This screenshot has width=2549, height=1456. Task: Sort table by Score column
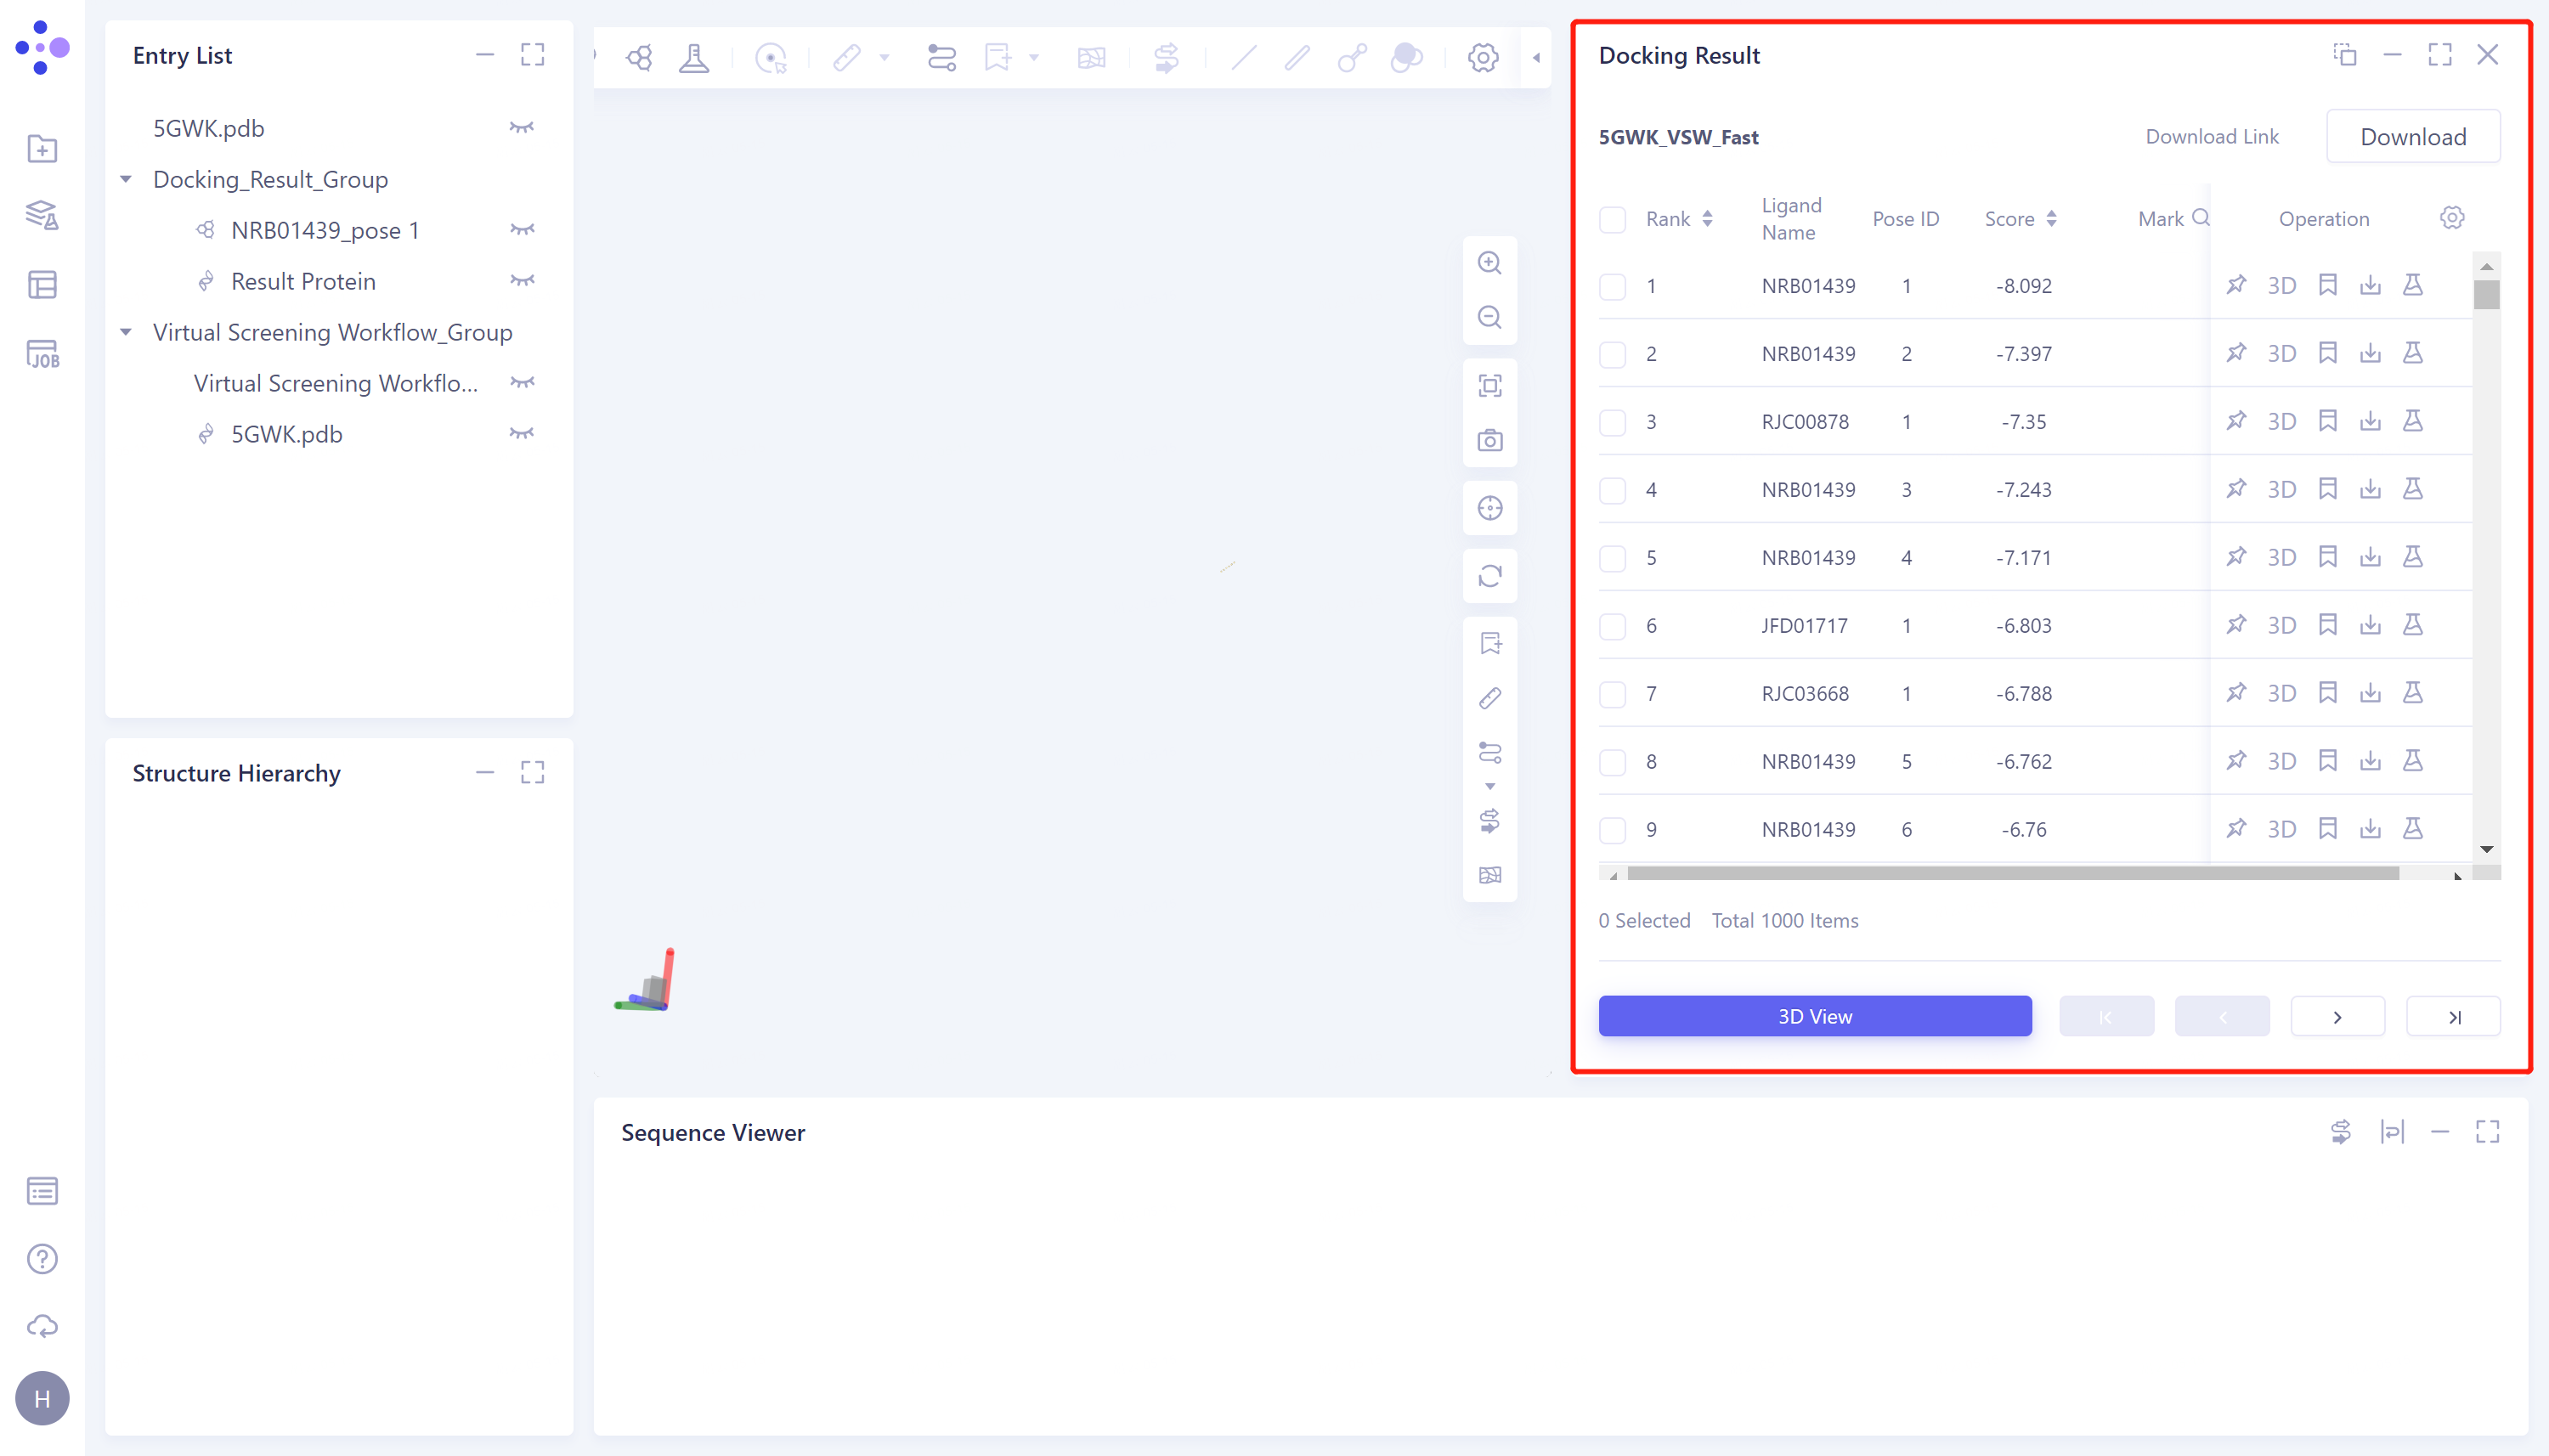click(x=2051, y=219)
